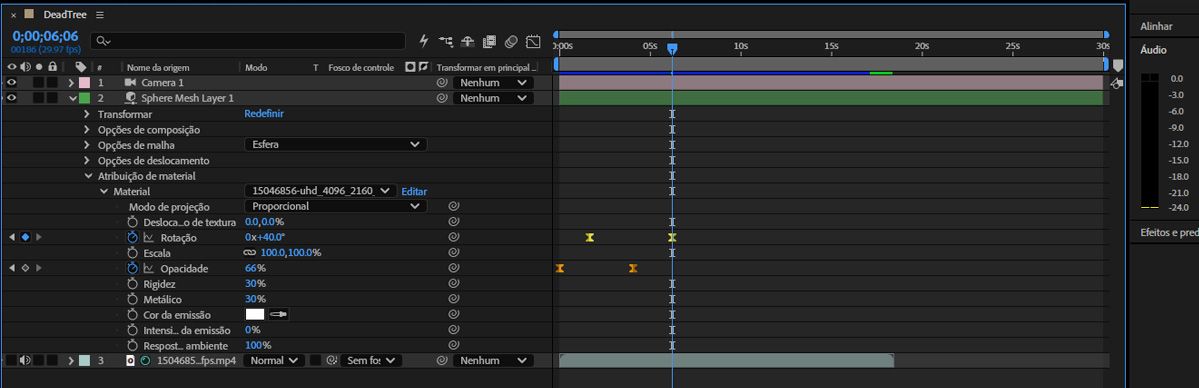The image size is (1199, 388).
Task: Click stopwatch for Resposta ambiente
Action: point(132,345)
